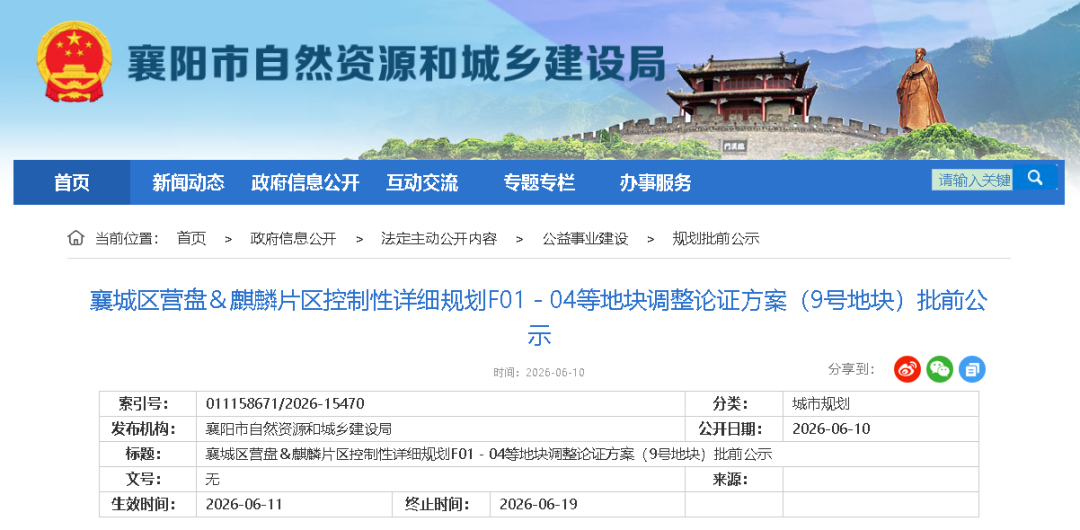Click the 标题 row title text
Screen dimensions: 1080x530
(x=489, y=453)
